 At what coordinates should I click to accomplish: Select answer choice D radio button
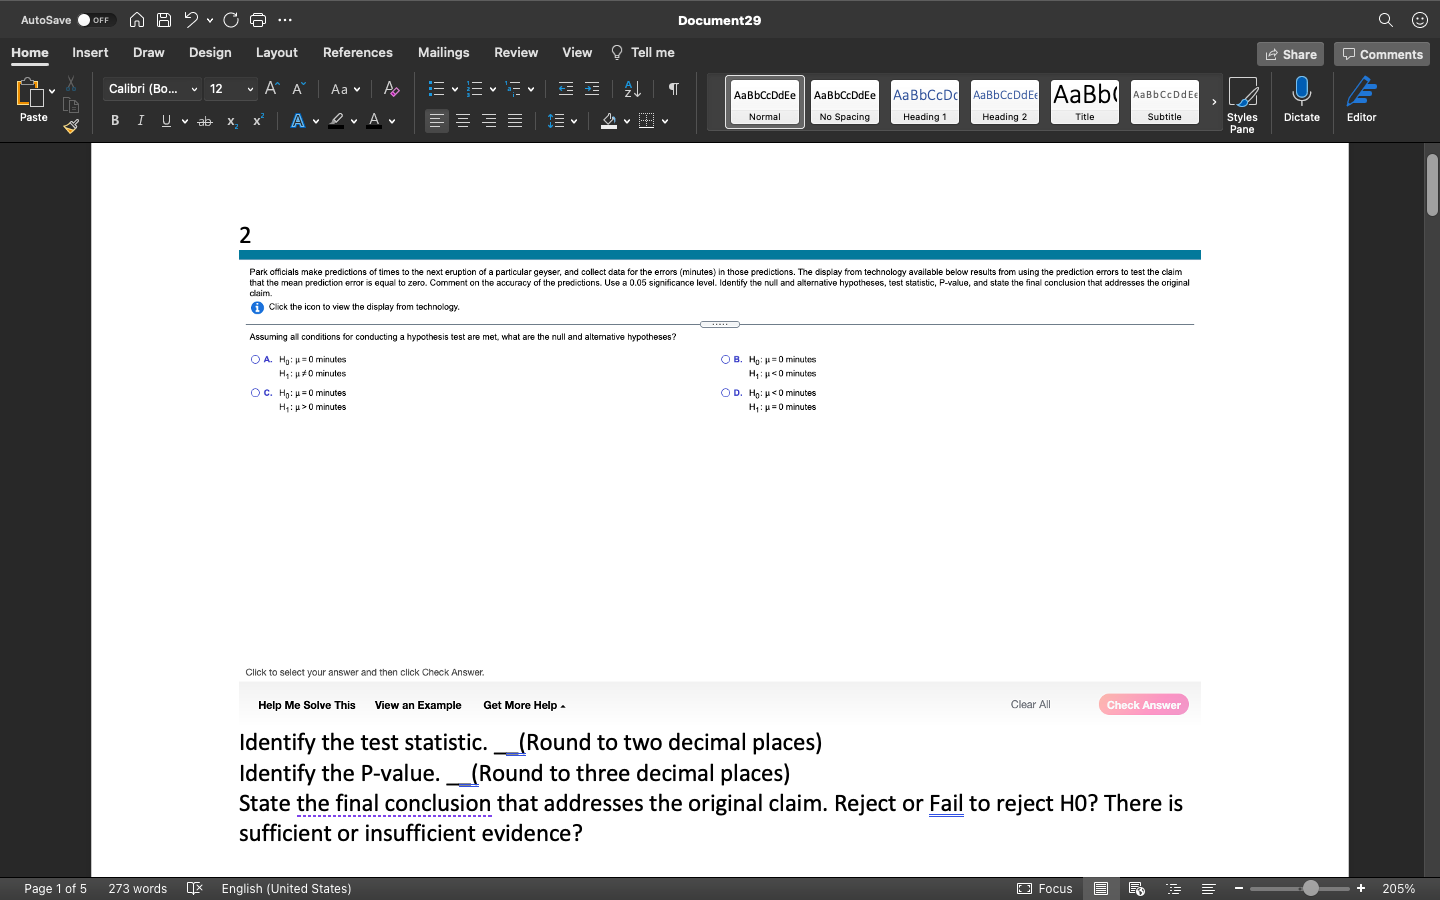pos(725,392)
